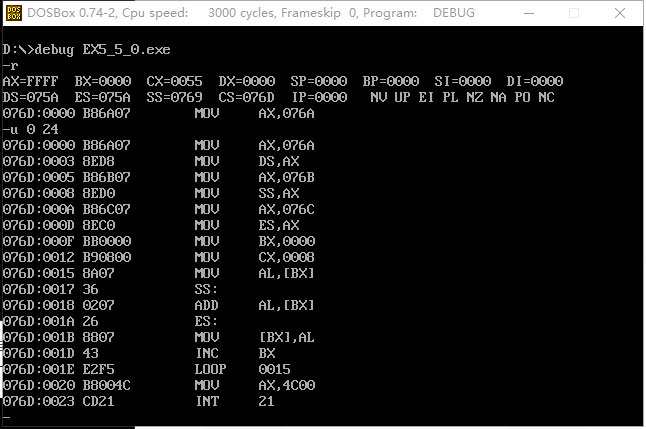
Task: Click the address 076D:0020
Action: click(x=38, y=385)
